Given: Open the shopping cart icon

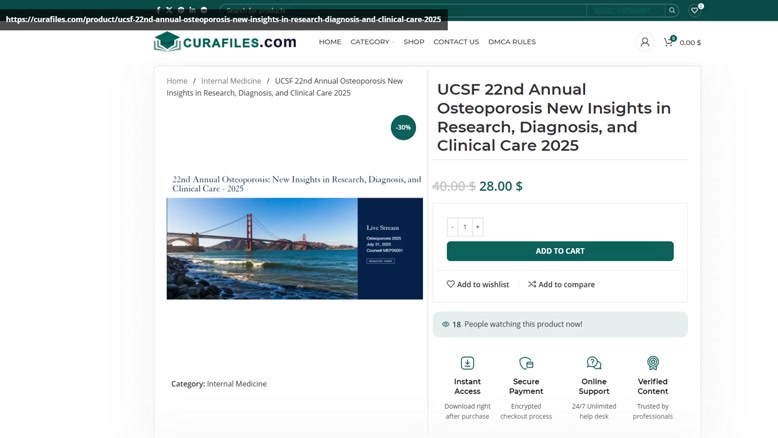Looking at the screenshot, I should click(668, 42).
